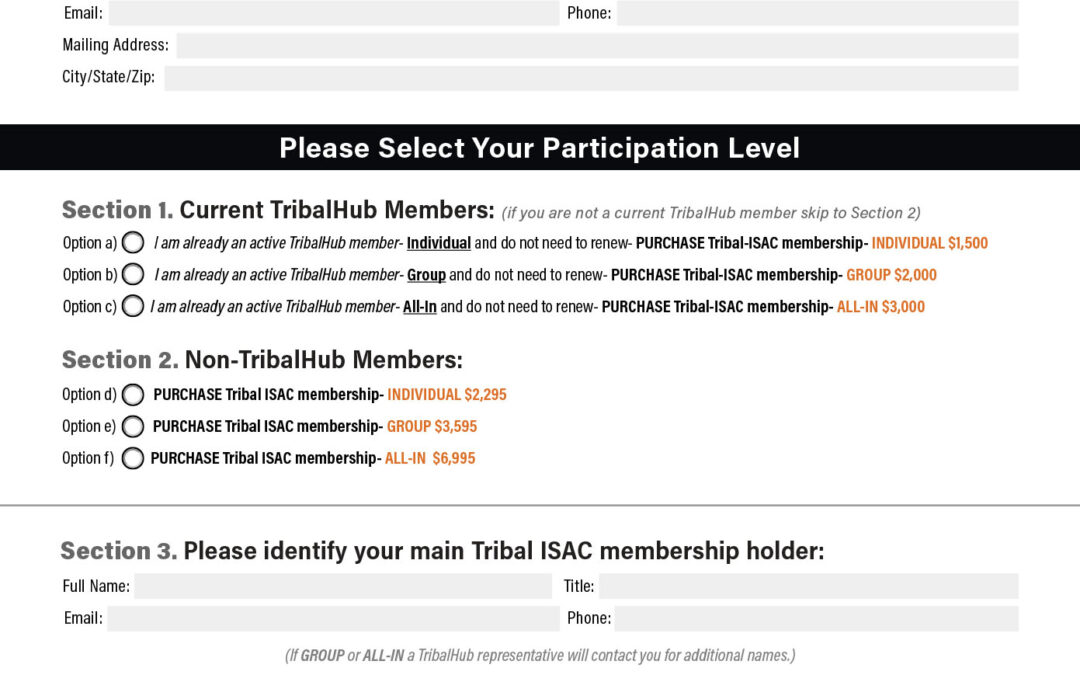The image size is (1080, 675).
Task: Click the Section 2 Non-TribalHub Members heading
Action: point(262,360)
